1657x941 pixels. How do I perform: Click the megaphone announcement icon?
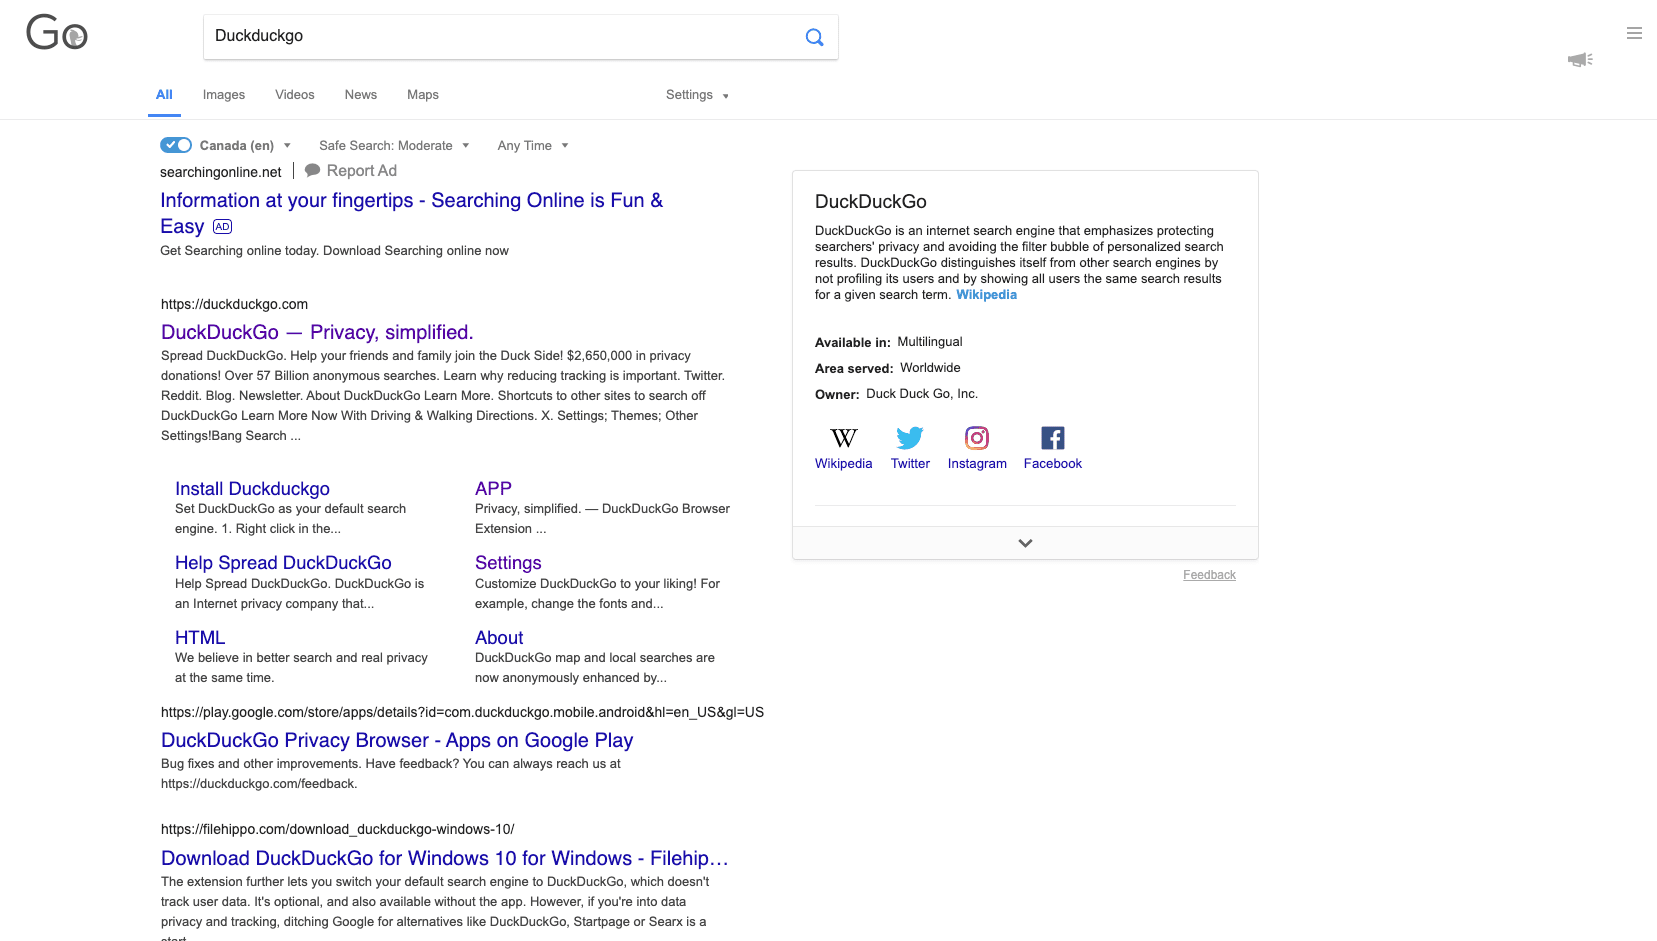pos(1580,60)
